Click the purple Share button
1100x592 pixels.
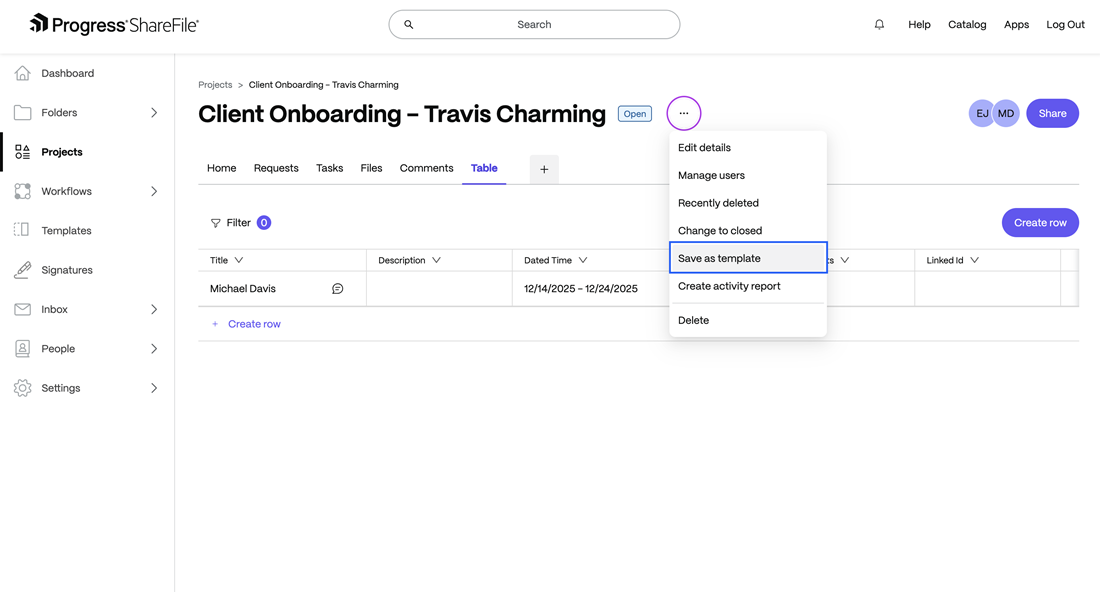tap(1052, 114)
